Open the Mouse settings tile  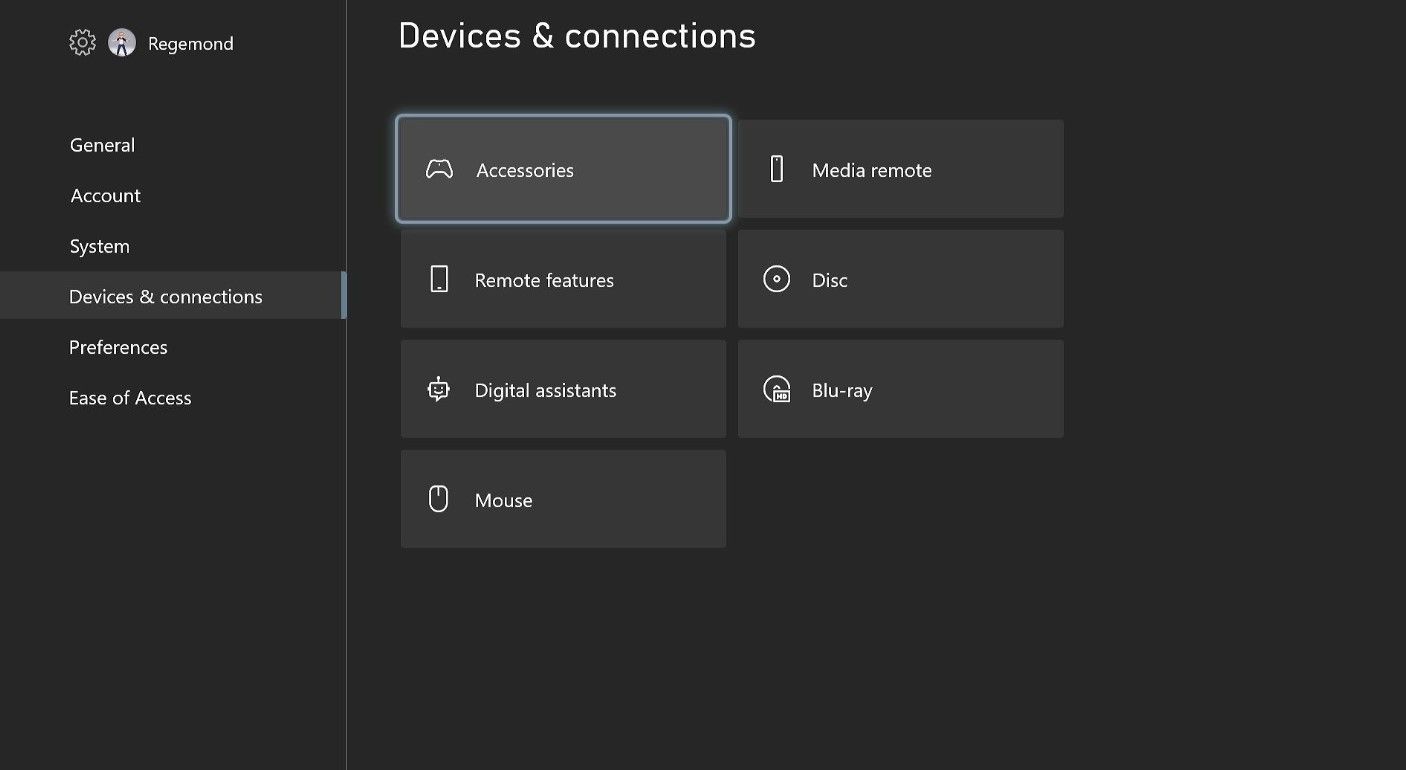pyautogui.click(x=563, y=498)
